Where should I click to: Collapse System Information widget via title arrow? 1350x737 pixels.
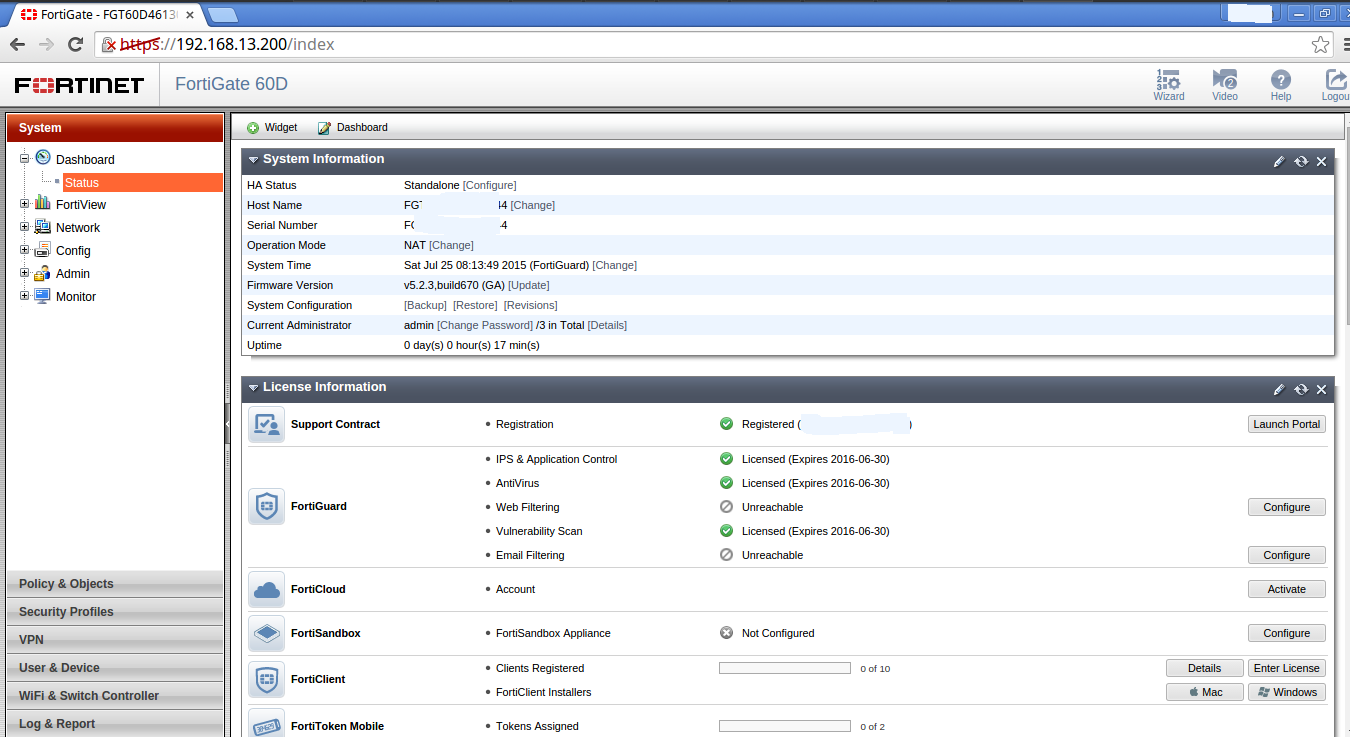pyautogui.click(x=253, y=160)
